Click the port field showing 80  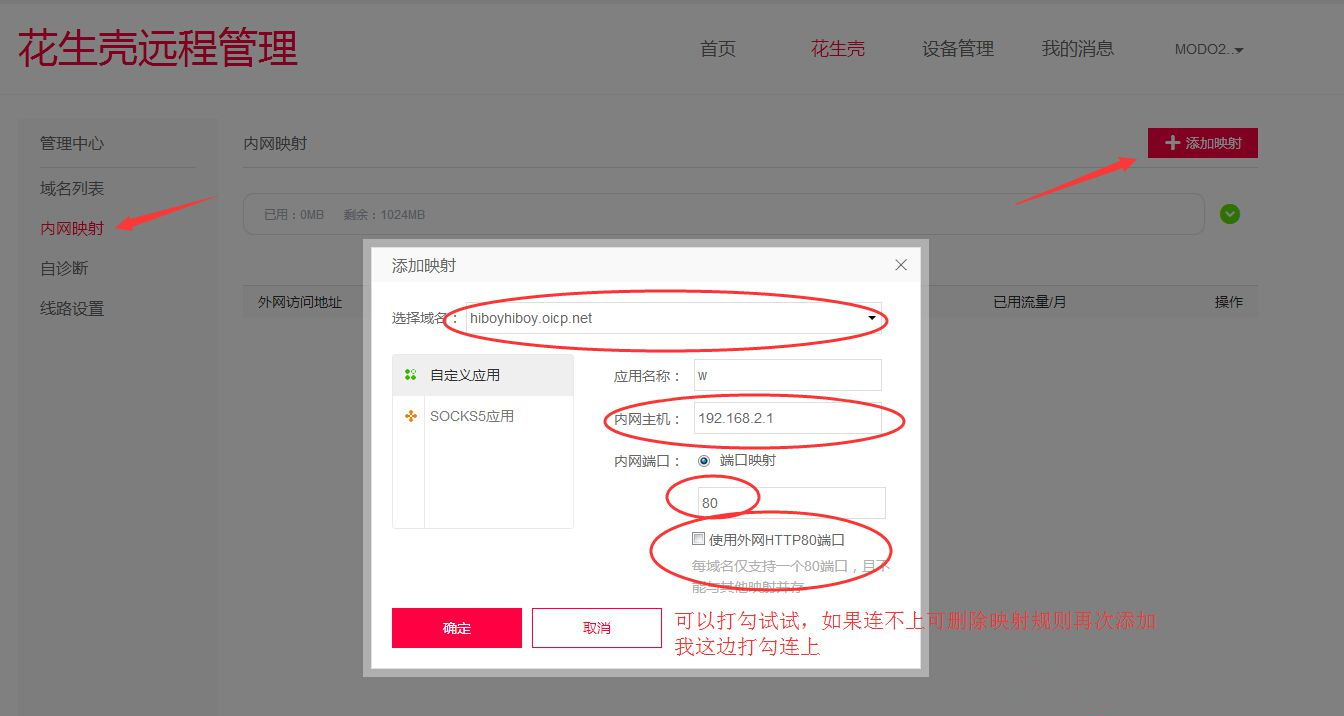tap(791, 503)
